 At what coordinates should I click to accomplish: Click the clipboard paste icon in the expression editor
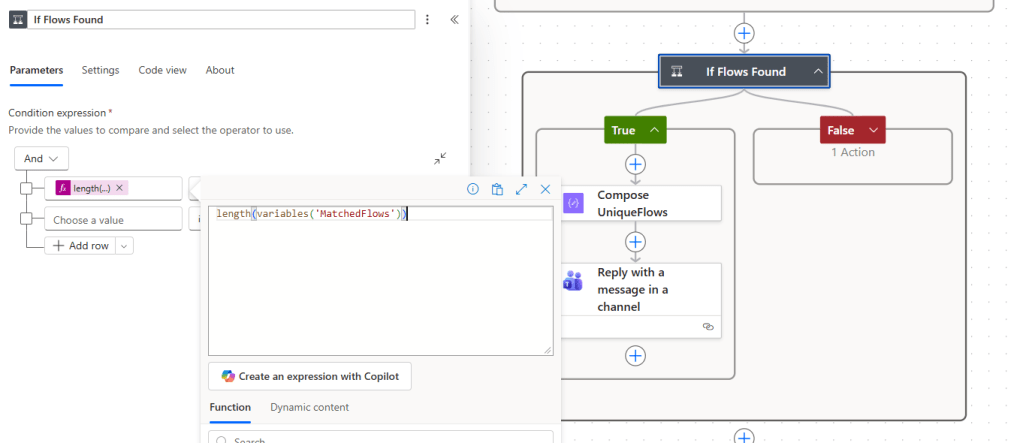point(497,189)
